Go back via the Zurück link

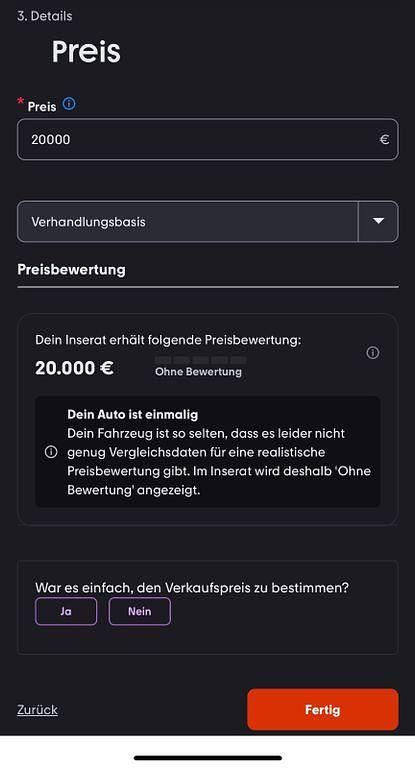click(x=38, y=710)
